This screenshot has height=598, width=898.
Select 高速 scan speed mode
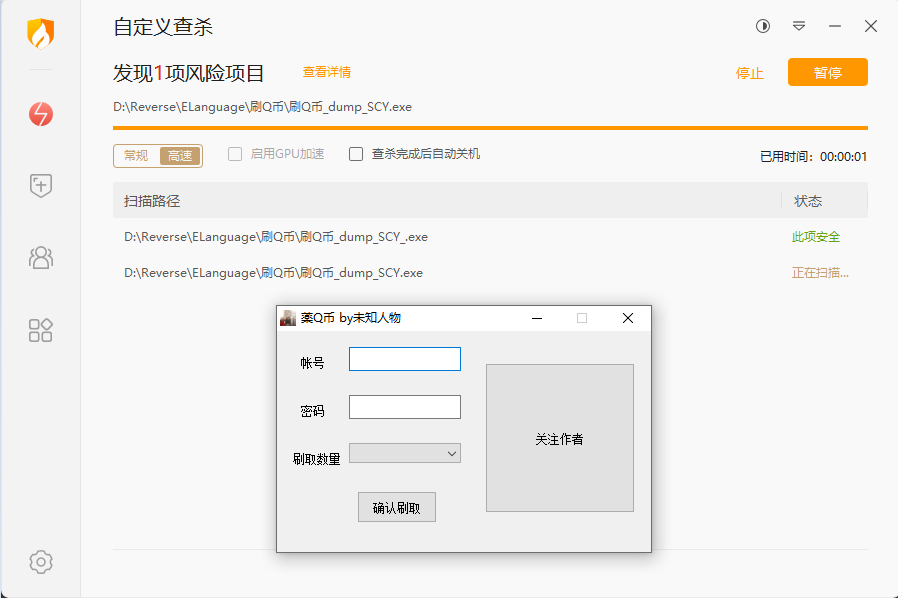coord(180,156)
